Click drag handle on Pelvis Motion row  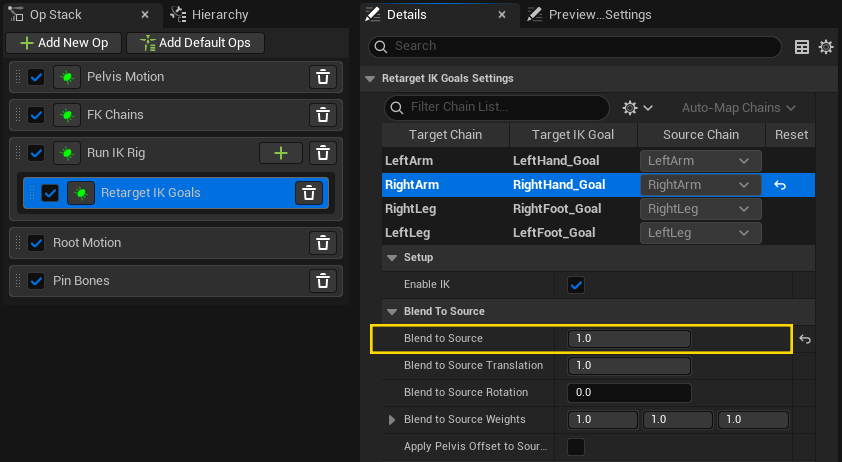point(18,77)
